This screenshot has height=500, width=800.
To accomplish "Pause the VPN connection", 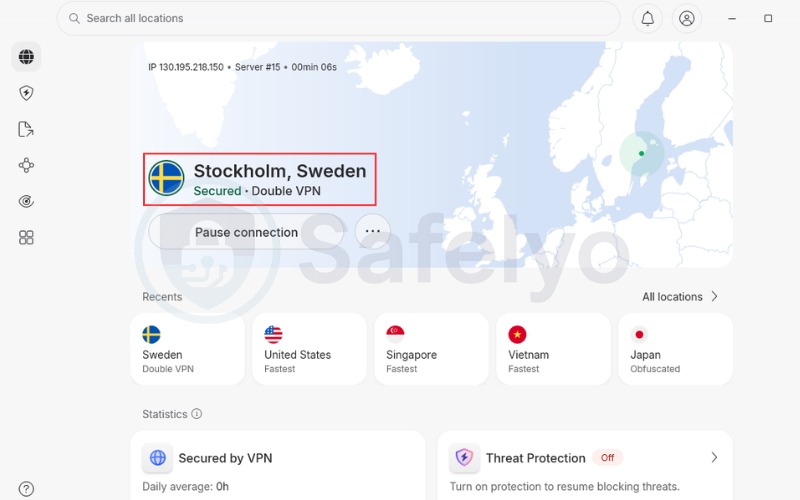I will (246, 232).
